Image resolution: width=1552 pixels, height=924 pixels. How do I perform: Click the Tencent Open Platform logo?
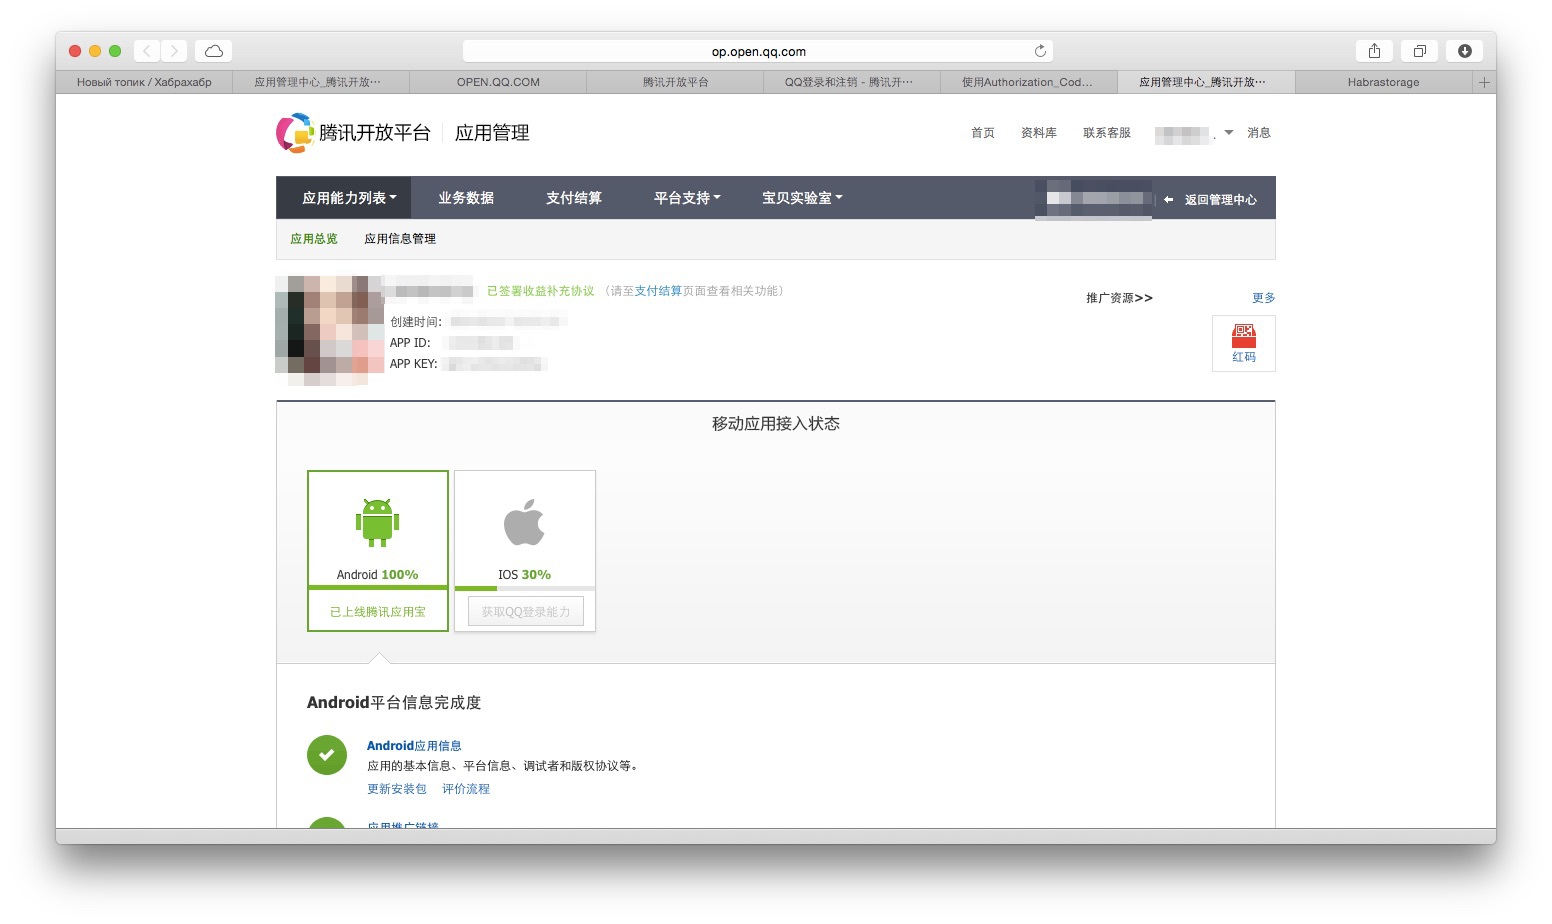[353, 133]
